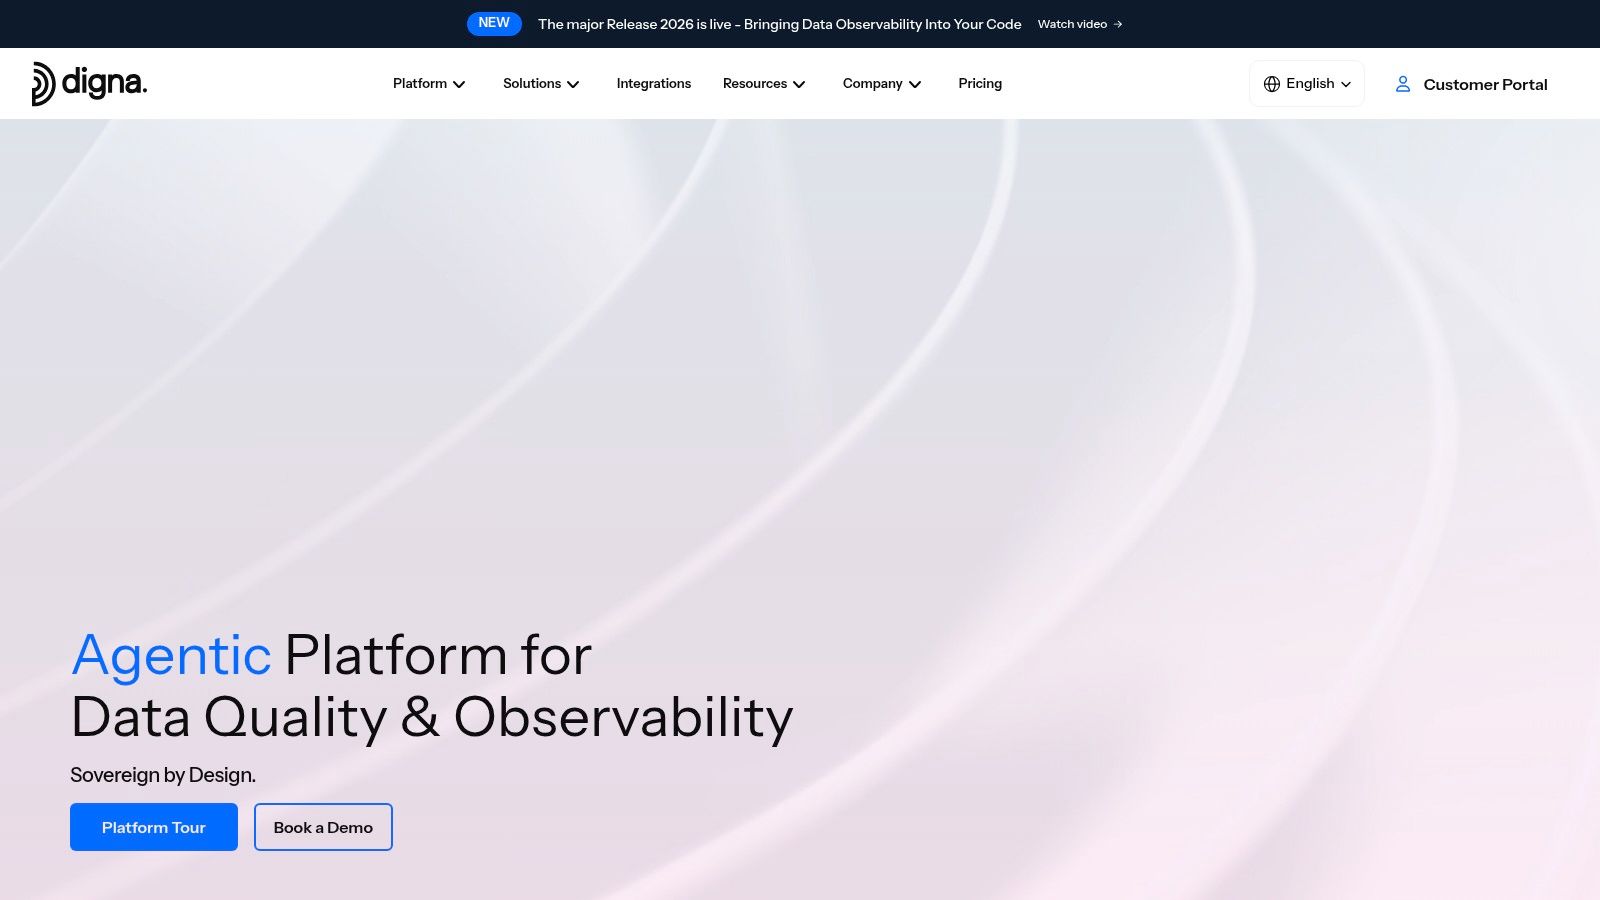This screenshot has width=1600, height=900.
Task: Open the Resources menu label
Action: (x=755, y=84)
